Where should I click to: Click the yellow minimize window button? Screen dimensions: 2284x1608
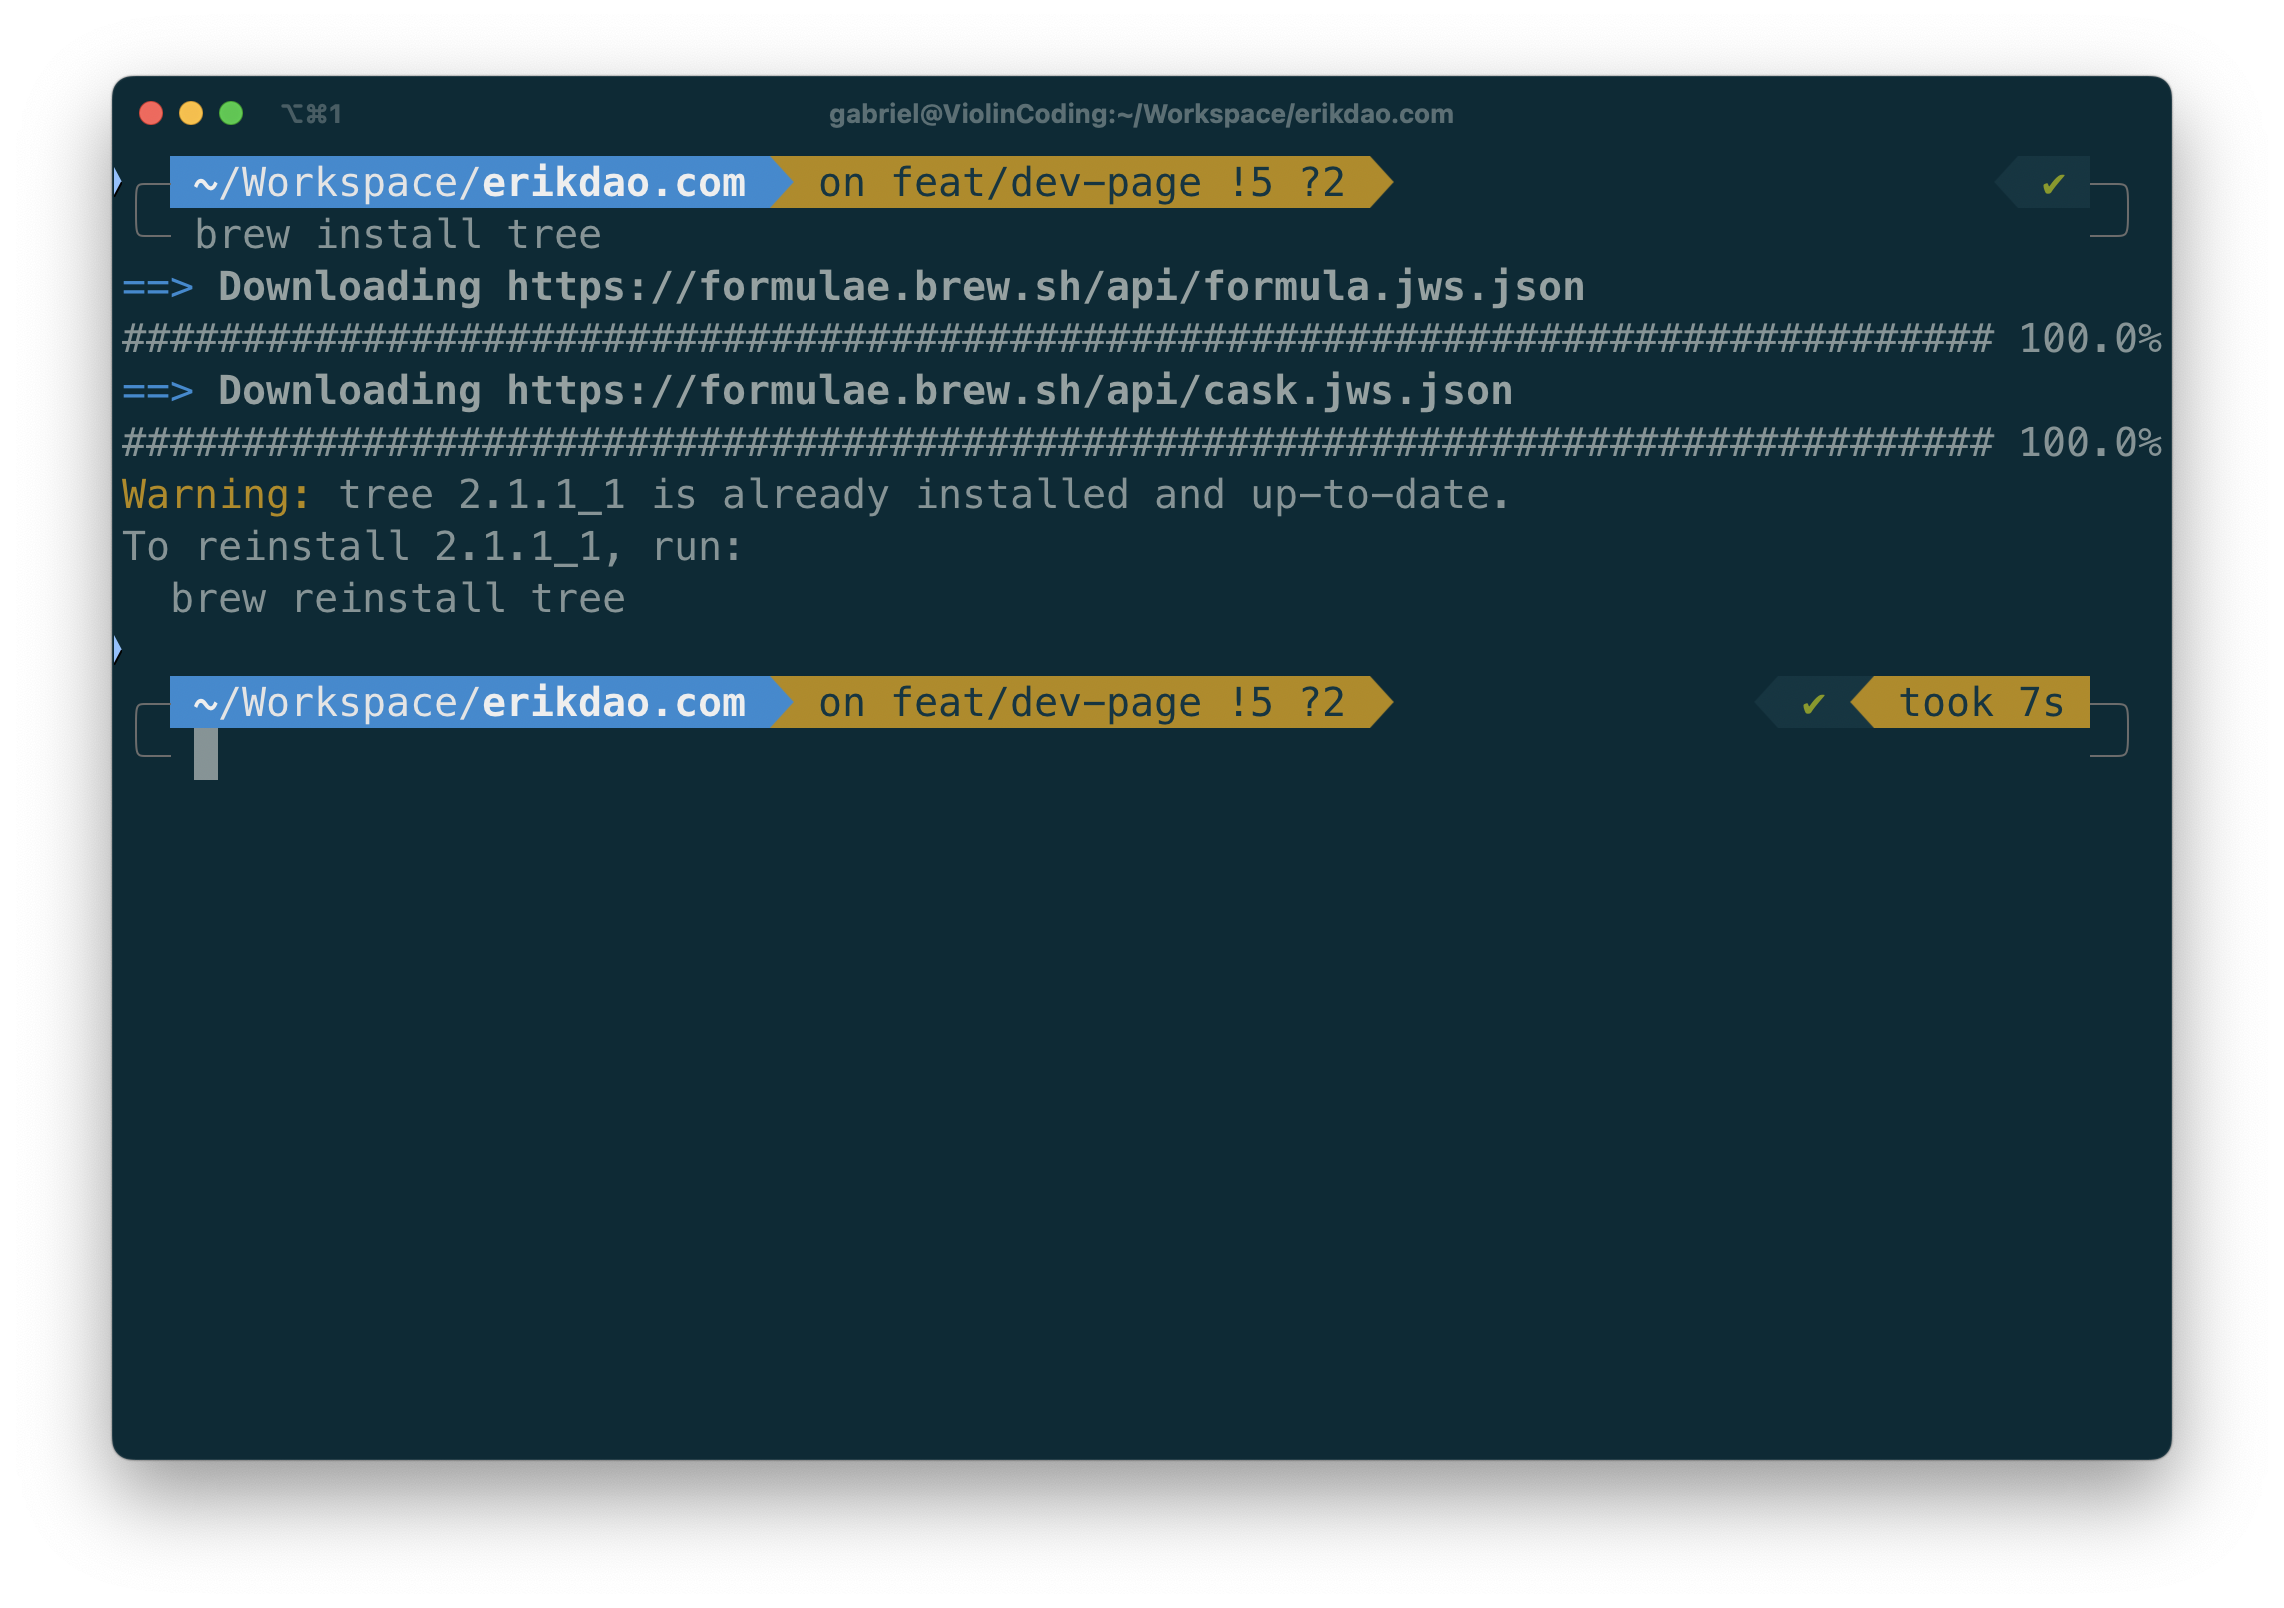191,114
